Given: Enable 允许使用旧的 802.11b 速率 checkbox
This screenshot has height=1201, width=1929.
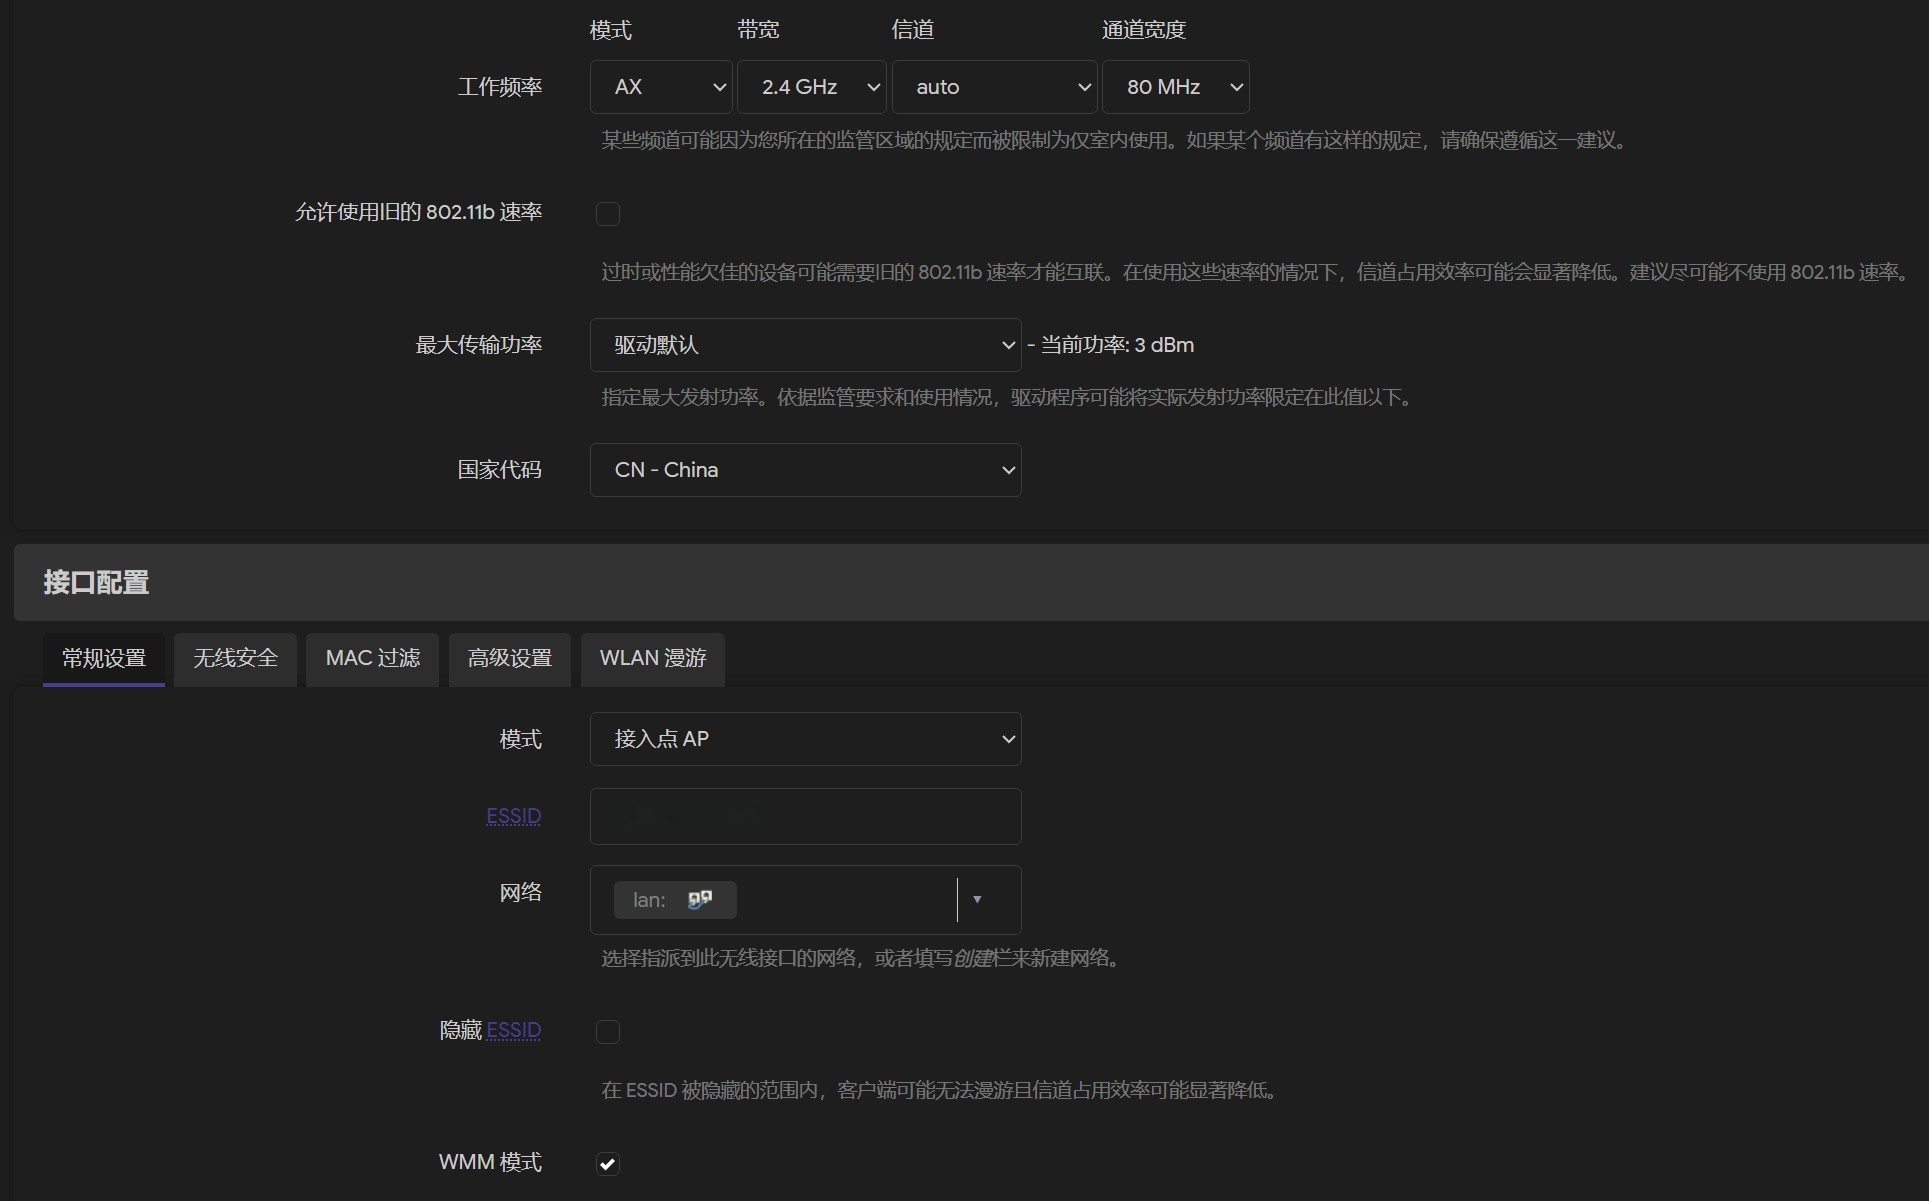Looking at the screenshot, I should (607, 213).
